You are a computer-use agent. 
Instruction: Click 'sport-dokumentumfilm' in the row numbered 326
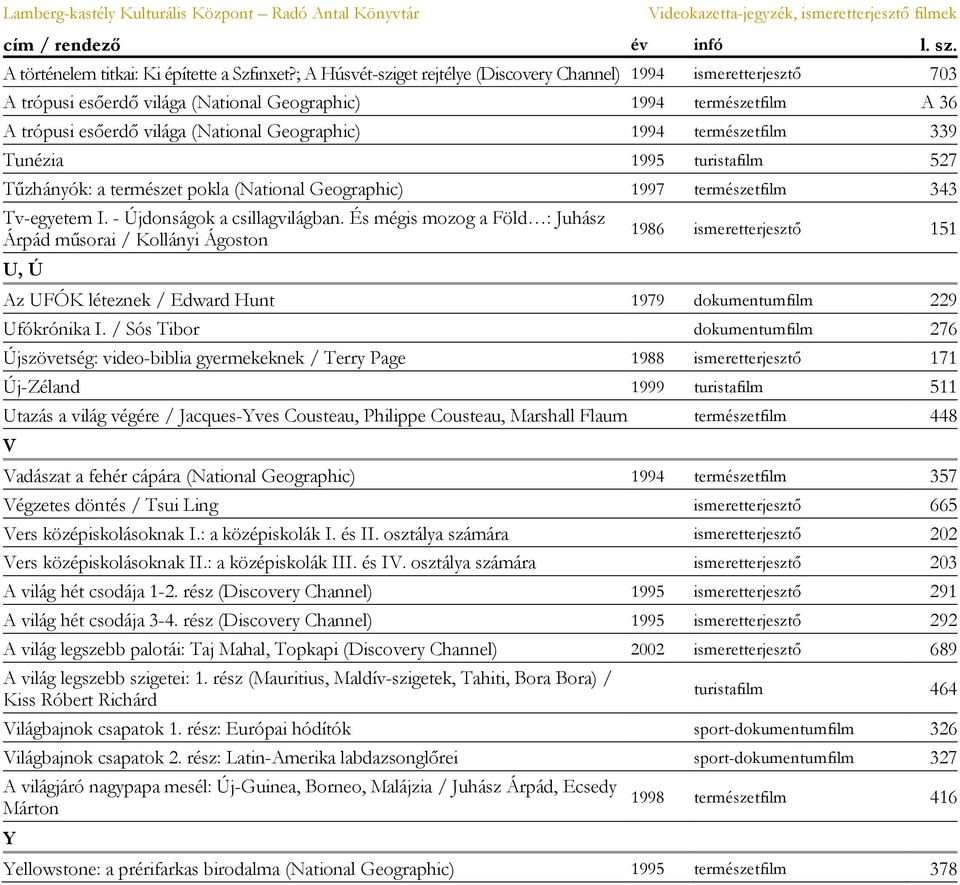(773, 730)
